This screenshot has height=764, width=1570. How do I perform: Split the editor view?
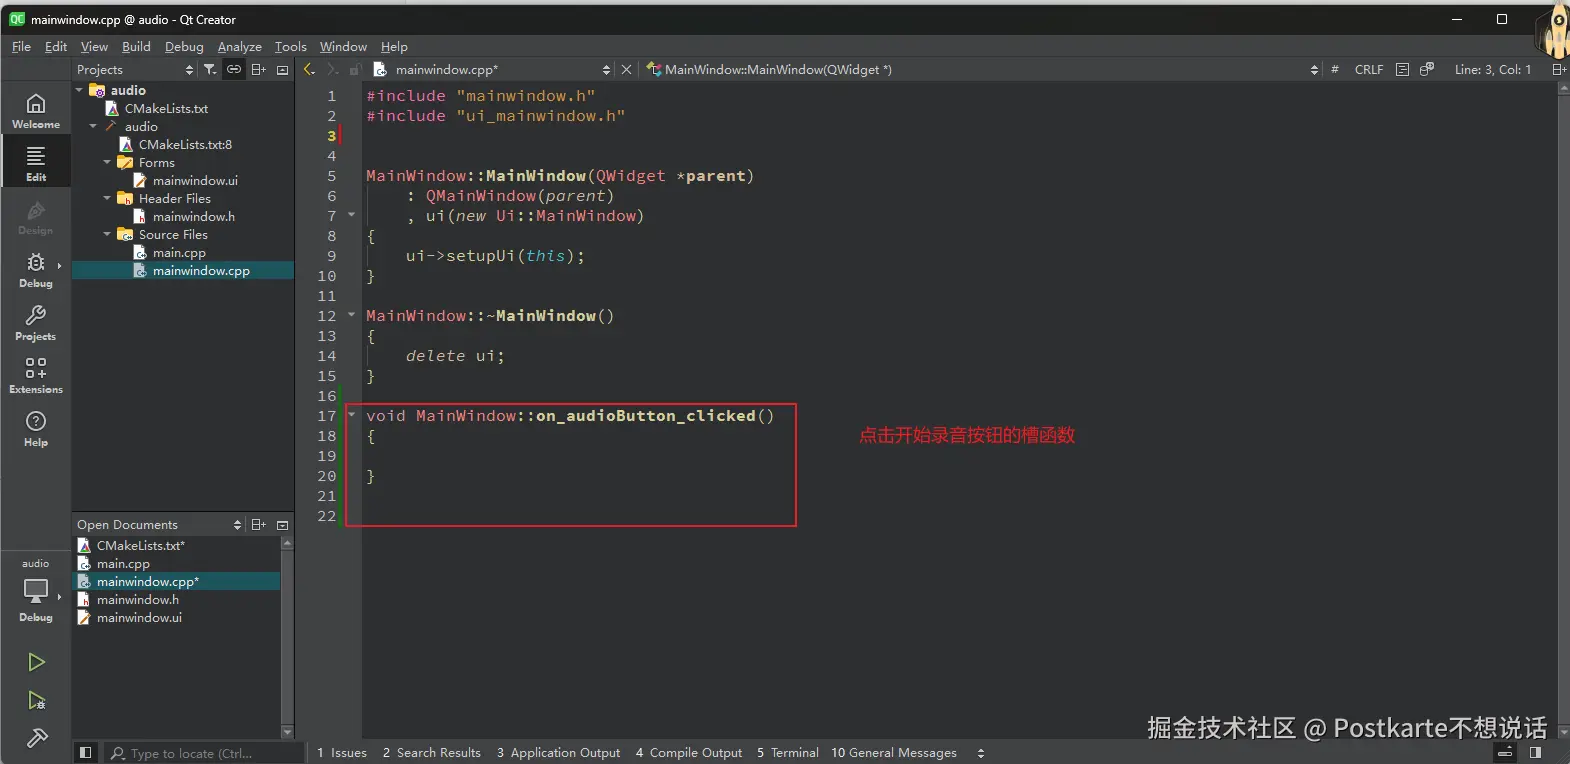pyautogui.click(x=1558, y=69)
